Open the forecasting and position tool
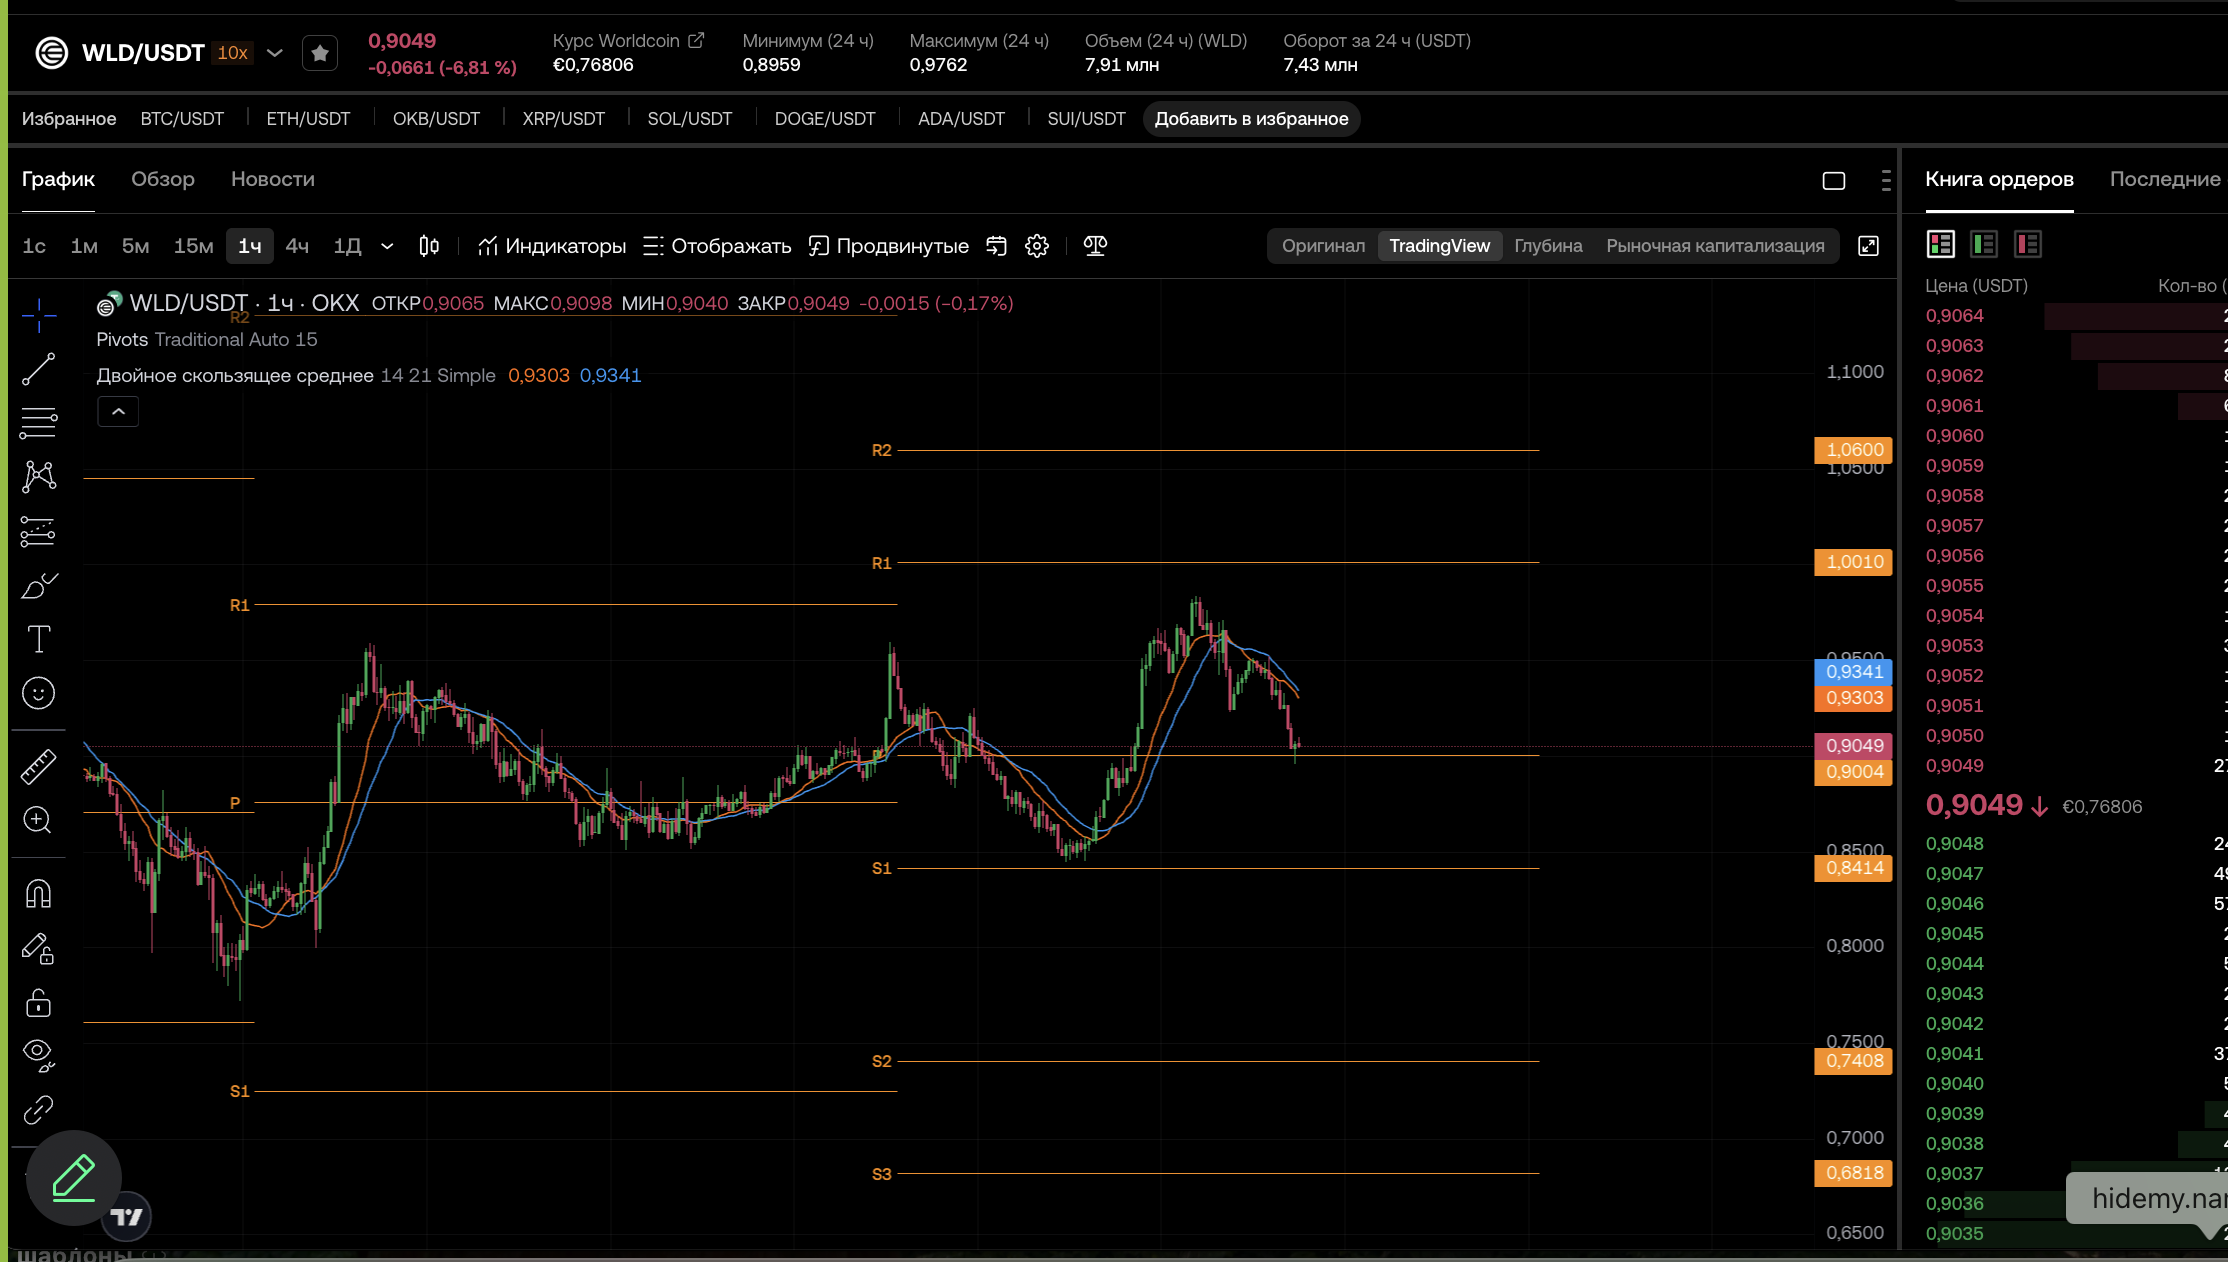 click(39, 531)
